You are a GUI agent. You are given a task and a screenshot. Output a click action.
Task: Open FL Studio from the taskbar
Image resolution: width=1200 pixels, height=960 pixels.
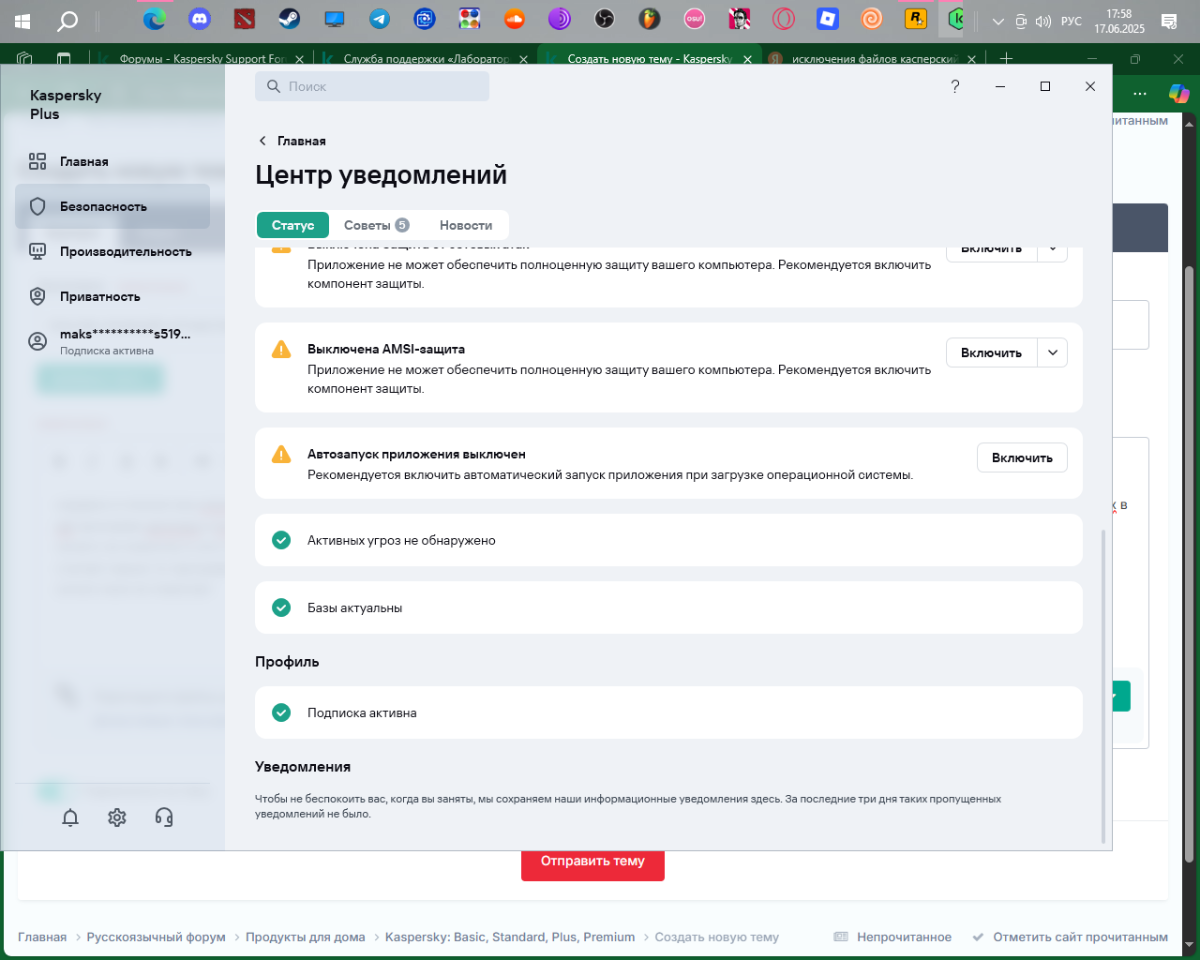point(649,18)
